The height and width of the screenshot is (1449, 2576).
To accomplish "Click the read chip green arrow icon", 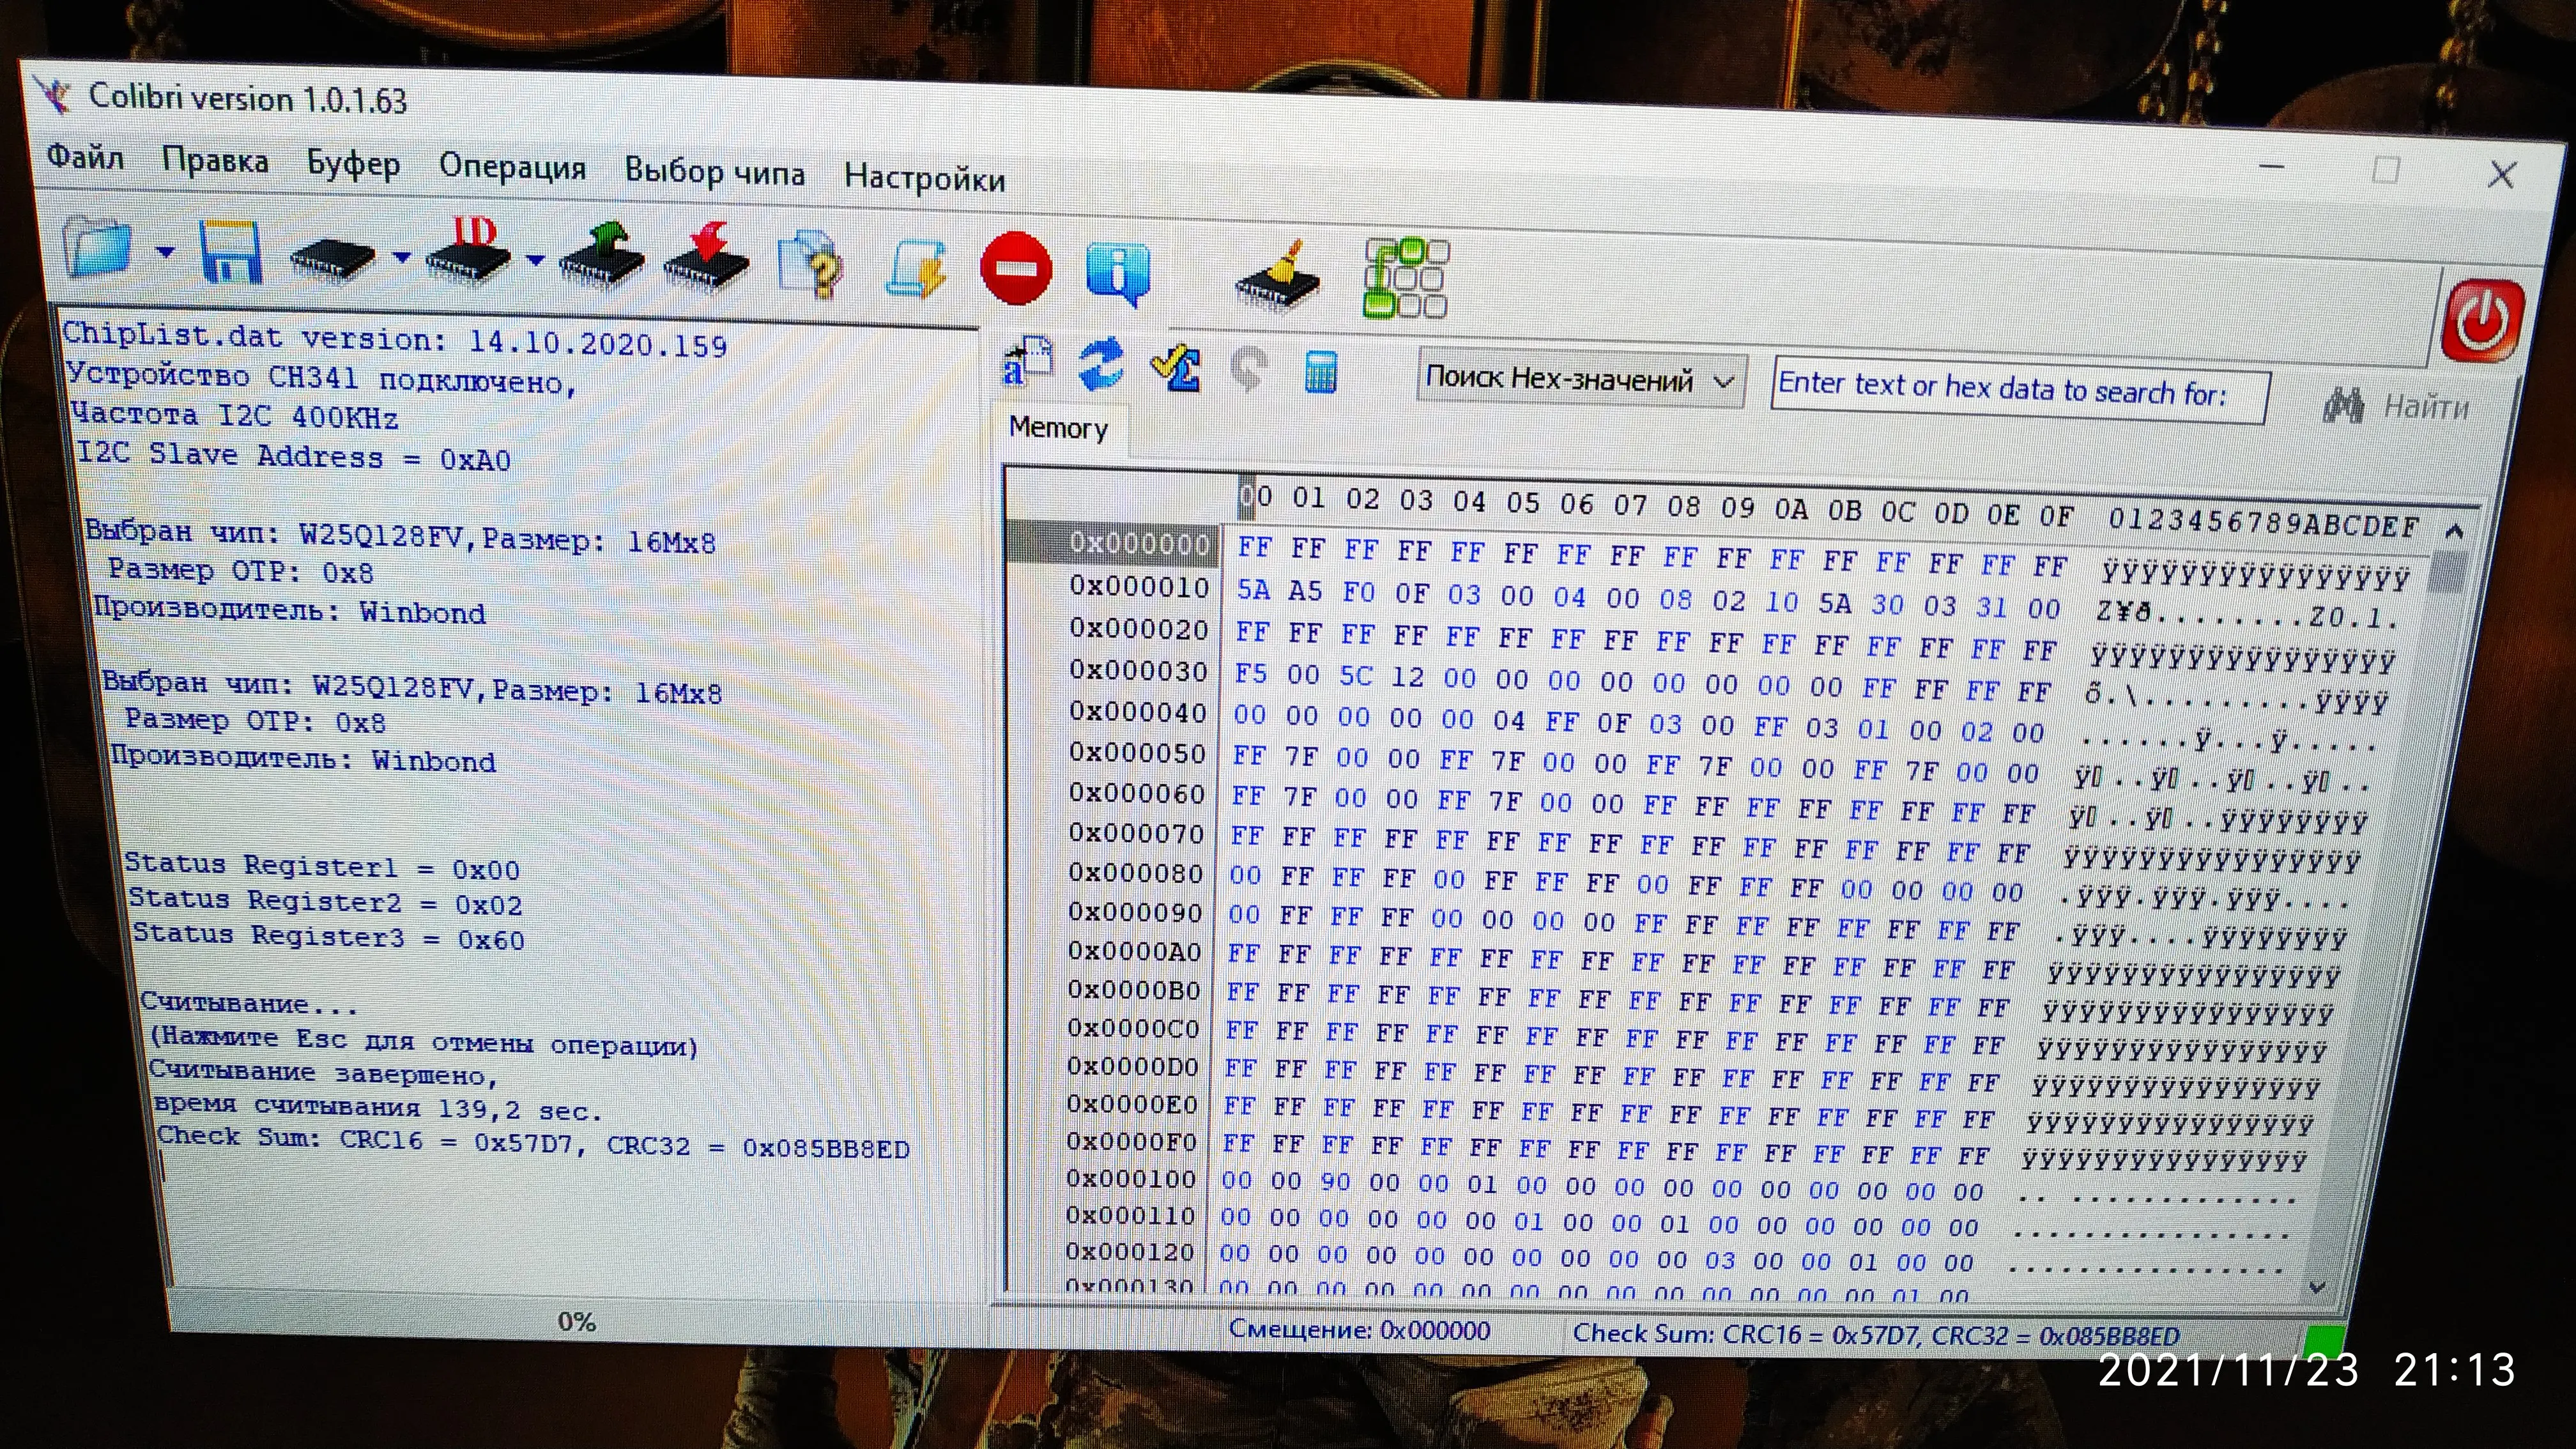I will pyautogui.click(x=602, y=259).
